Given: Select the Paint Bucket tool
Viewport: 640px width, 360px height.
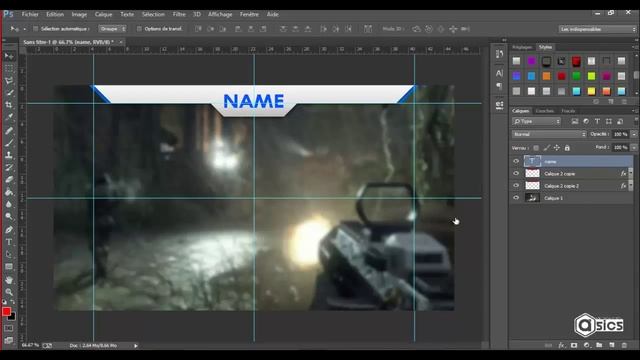Looking at the screenshot, I should [x=9, y=192].
